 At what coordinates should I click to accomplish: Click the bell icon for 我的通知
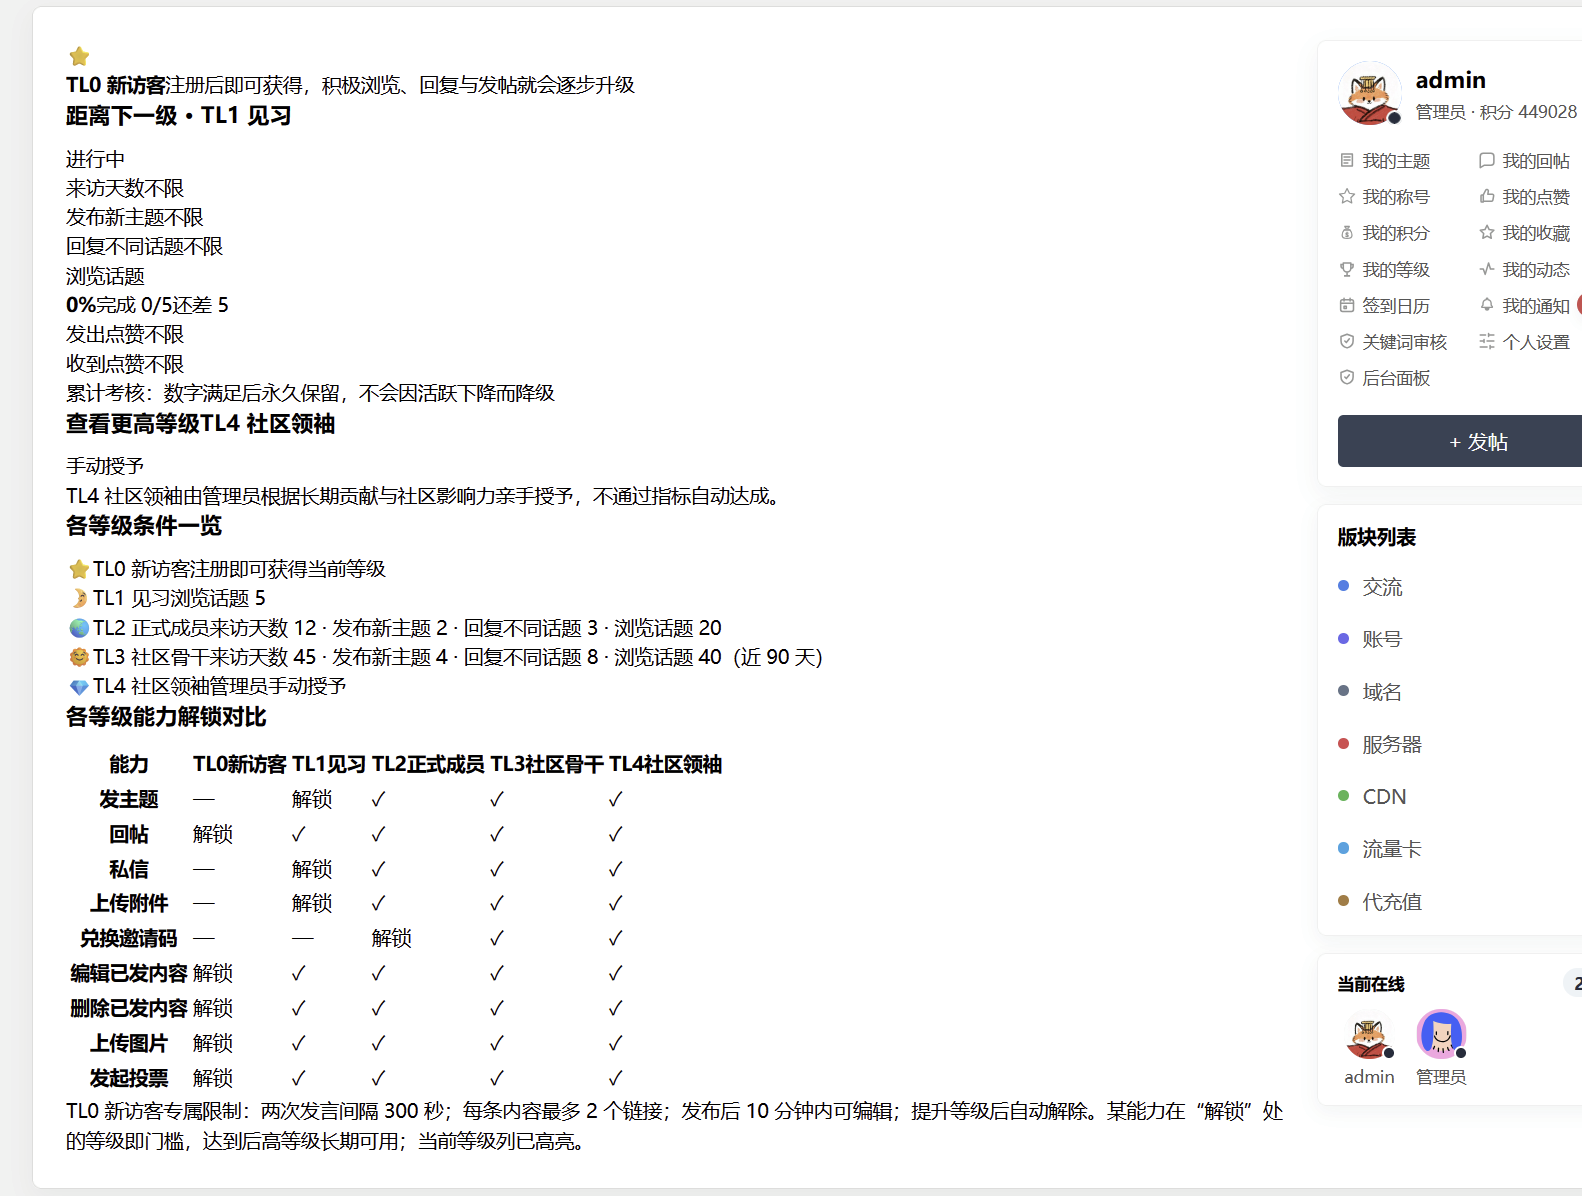[1487, 305]
